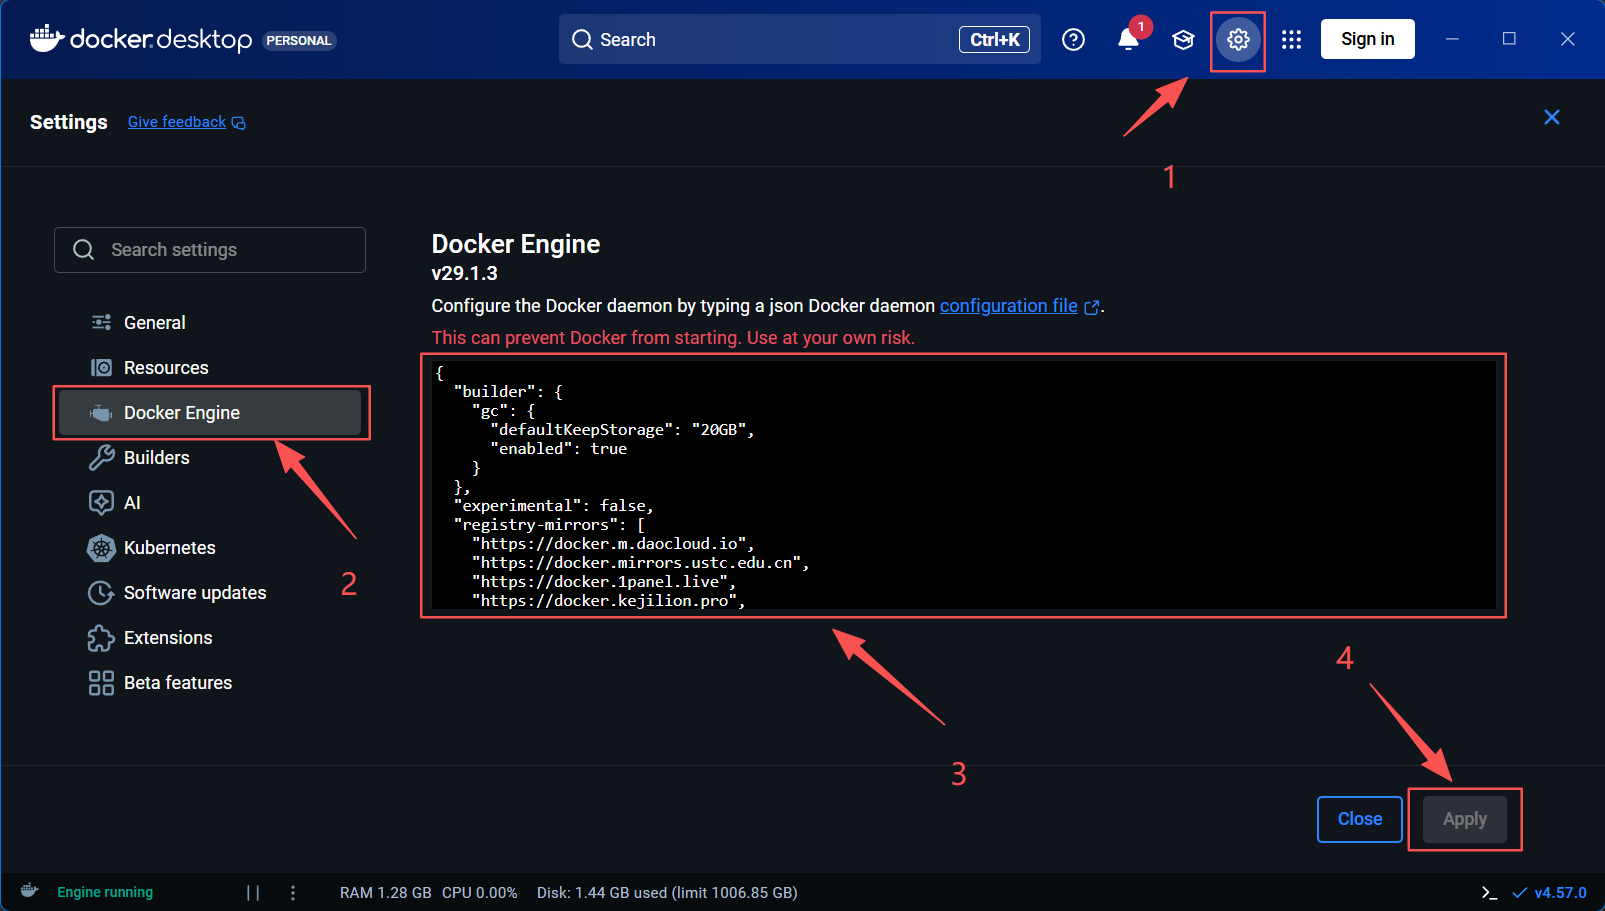Click the v29.1.3 engine version text
1605x911 pixels.
tap(464, 273)
